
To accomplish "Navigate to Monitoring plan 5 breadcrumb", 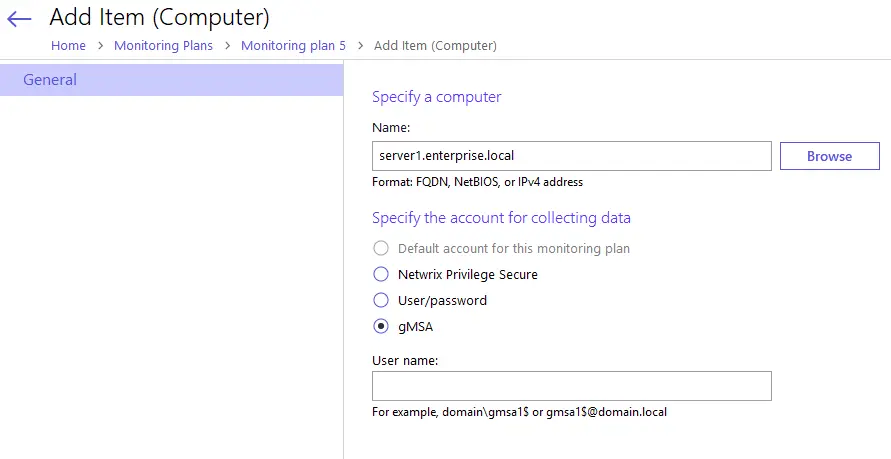I will click(x=293, y=45).
